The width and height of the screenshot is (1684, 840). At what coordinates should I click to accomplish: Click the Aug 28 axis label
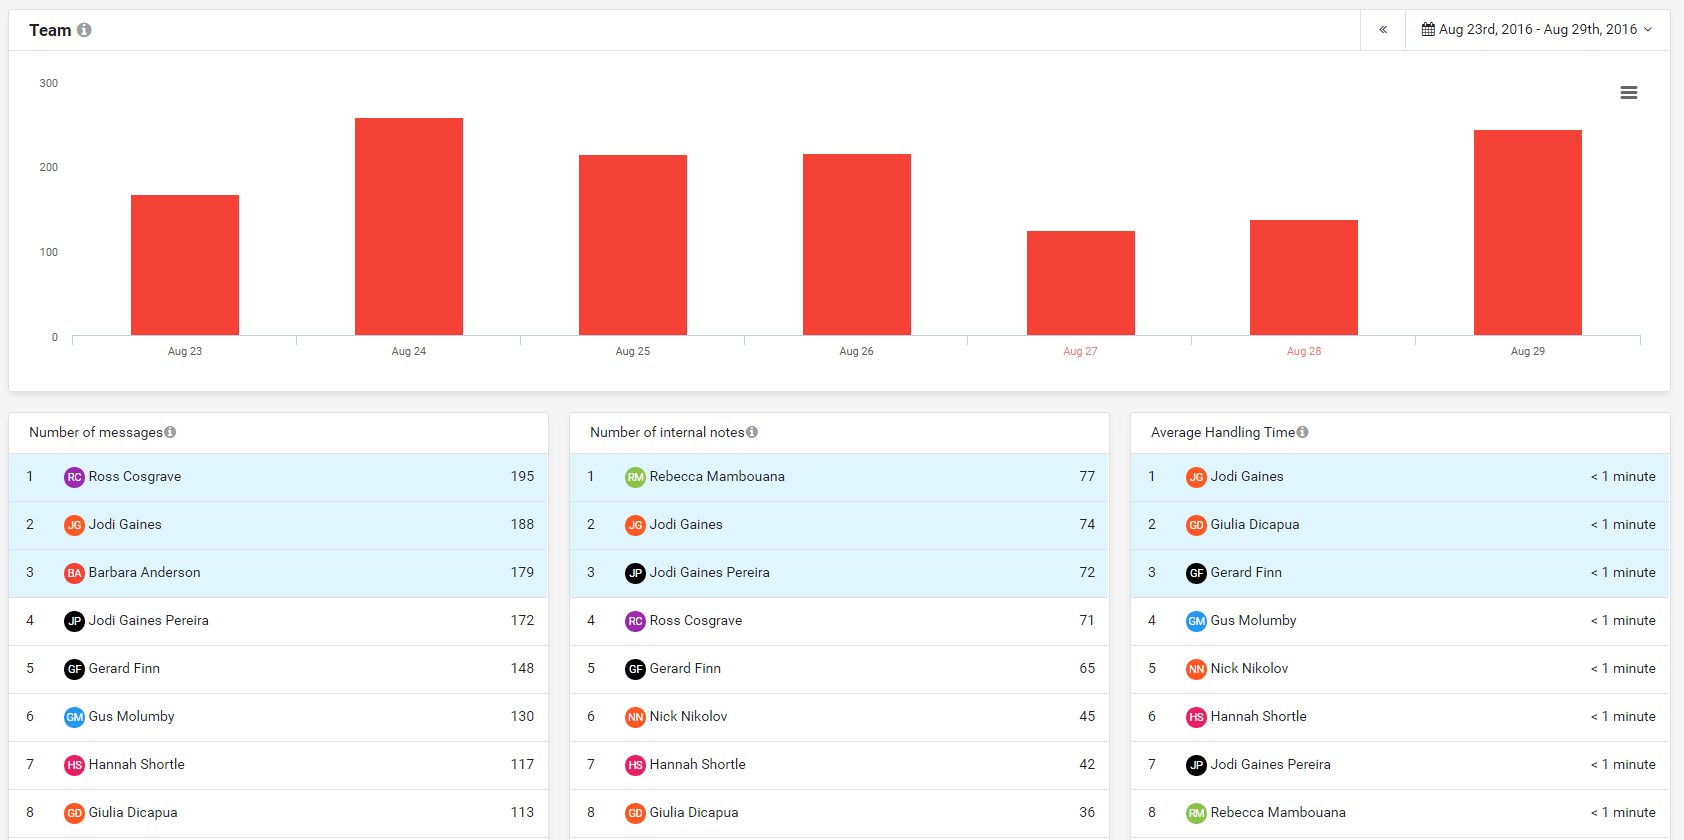(1304, 351)
